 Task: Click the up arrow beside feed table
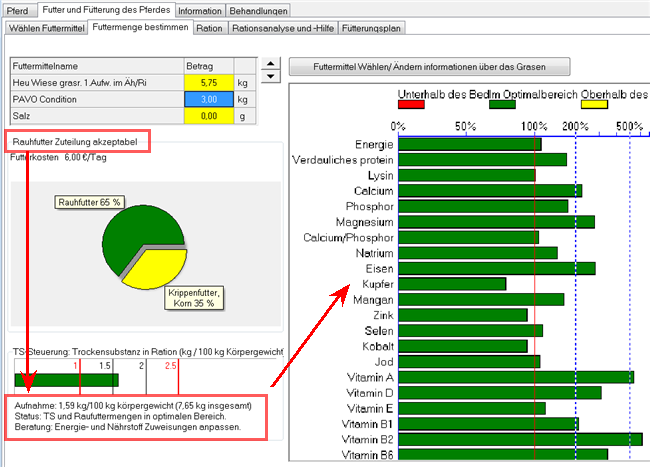coord(271,64)
